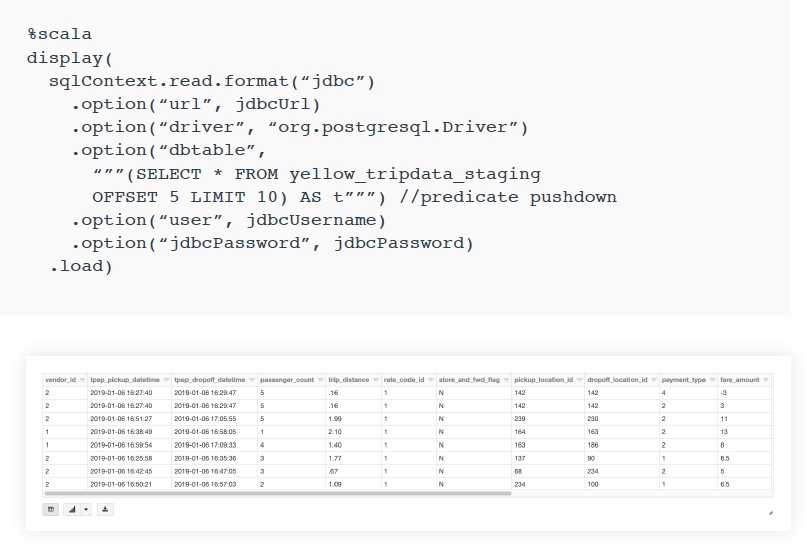Select the payment_type column header
The height and width of the screenshot is (548, 810).
click(x=684, y=381)
